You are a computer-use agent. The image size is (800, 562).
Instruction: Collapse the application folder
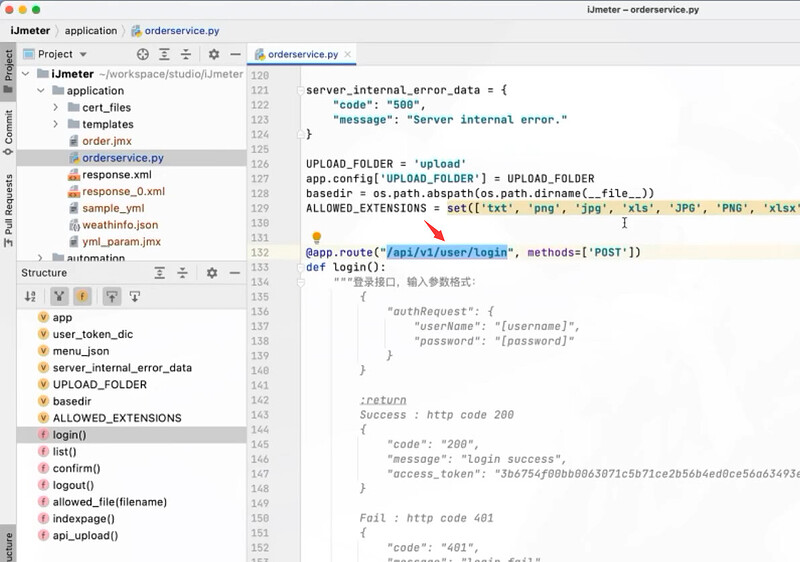click(41, 91)
